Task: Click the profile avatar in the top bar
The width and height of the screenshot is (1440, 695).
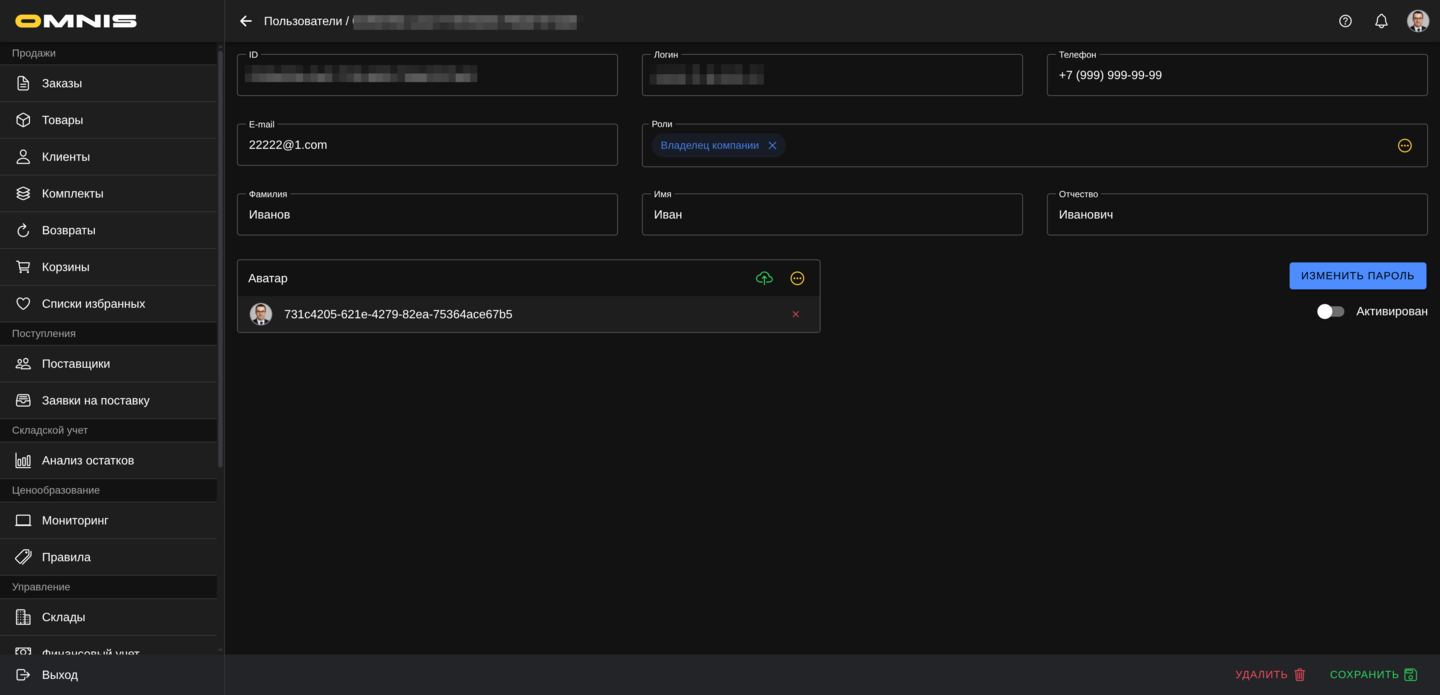Action: click(x=1417, y=21)
